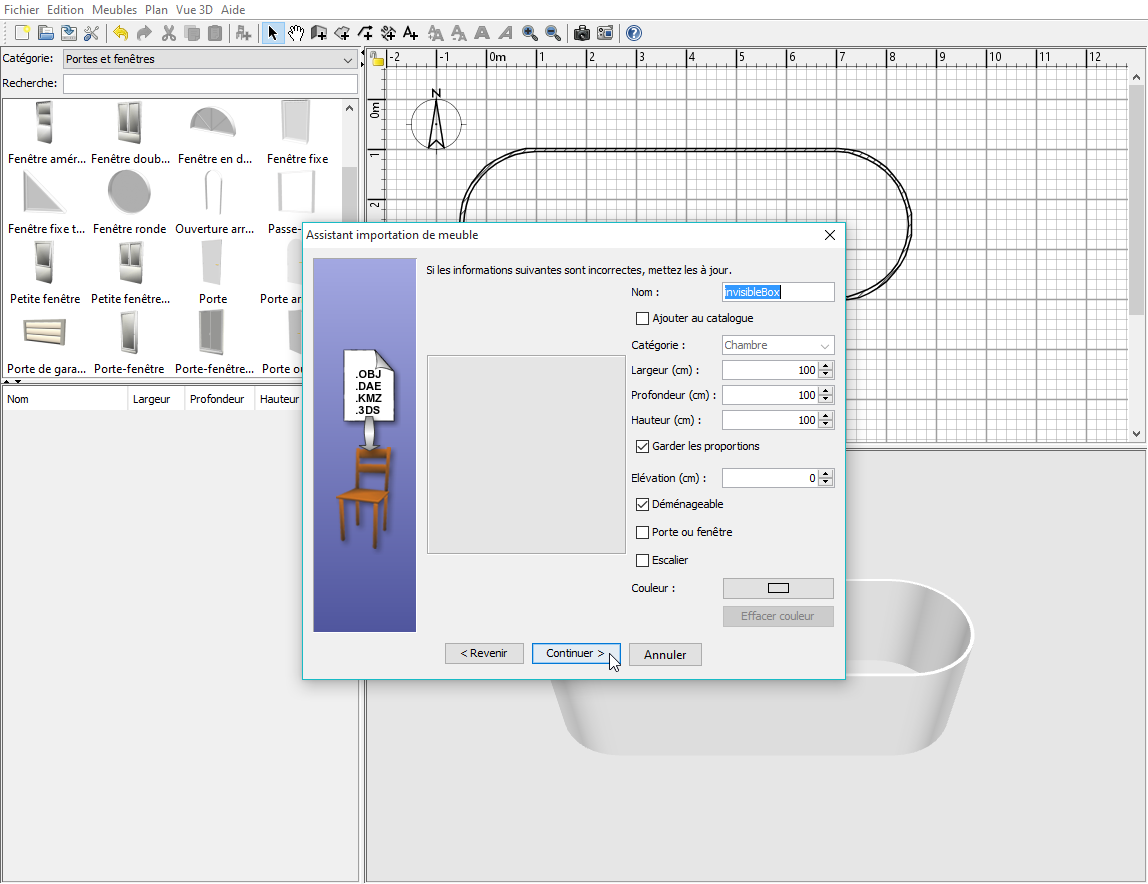Image resolution: width=1148 pixels, height=884 pixels.
Task: Select the Porte de garage catalog item
Action: click(45, 343)
